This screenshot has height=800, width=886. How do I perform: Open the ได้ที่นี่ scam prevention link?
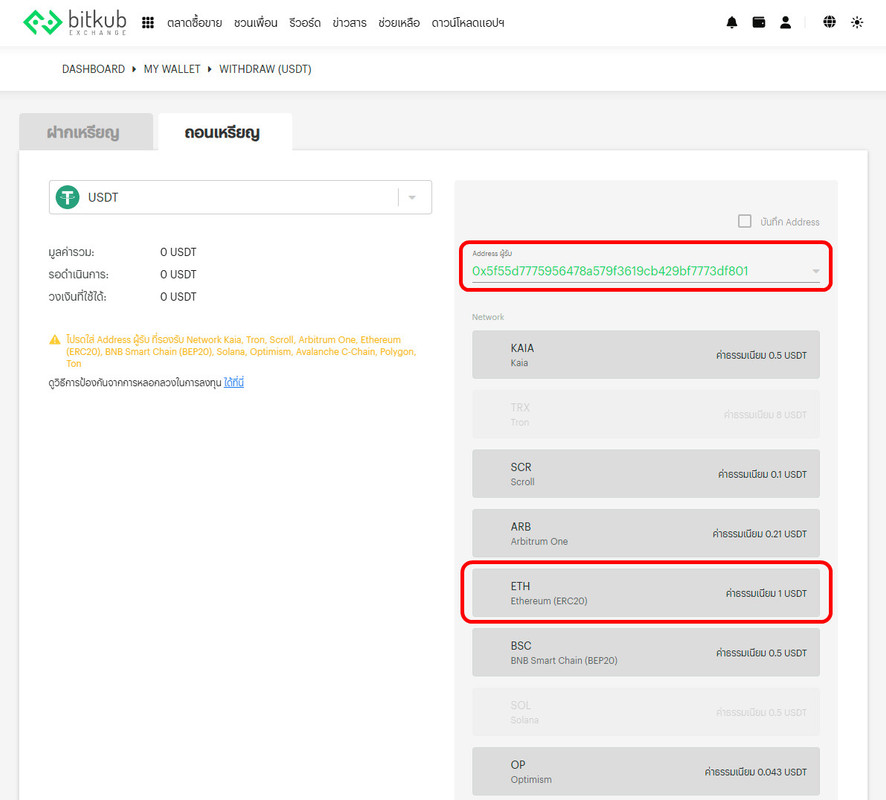pos(233,382)
